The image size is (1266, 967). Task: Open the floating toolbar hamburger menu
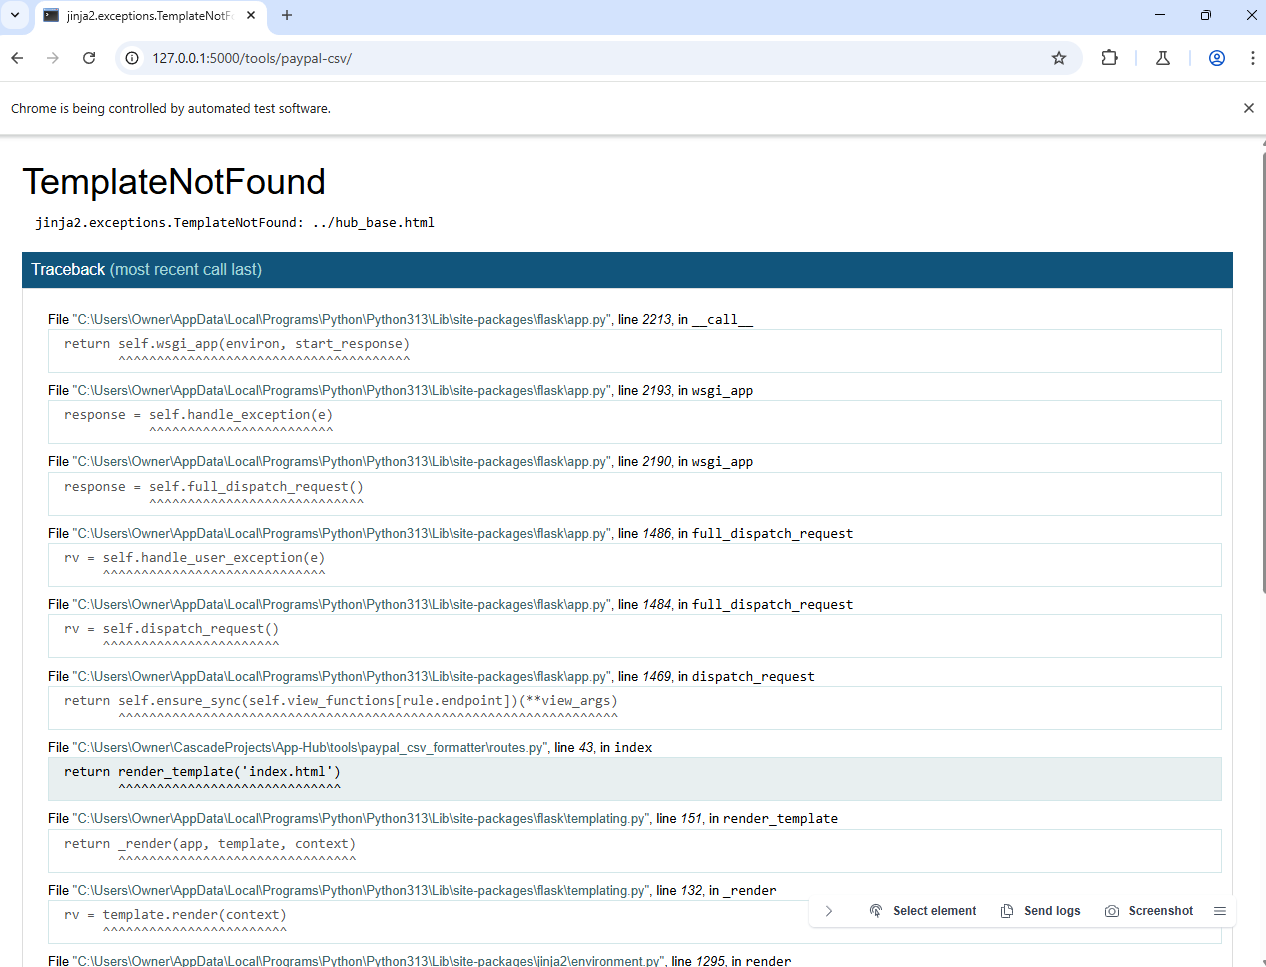point(1220,911)
